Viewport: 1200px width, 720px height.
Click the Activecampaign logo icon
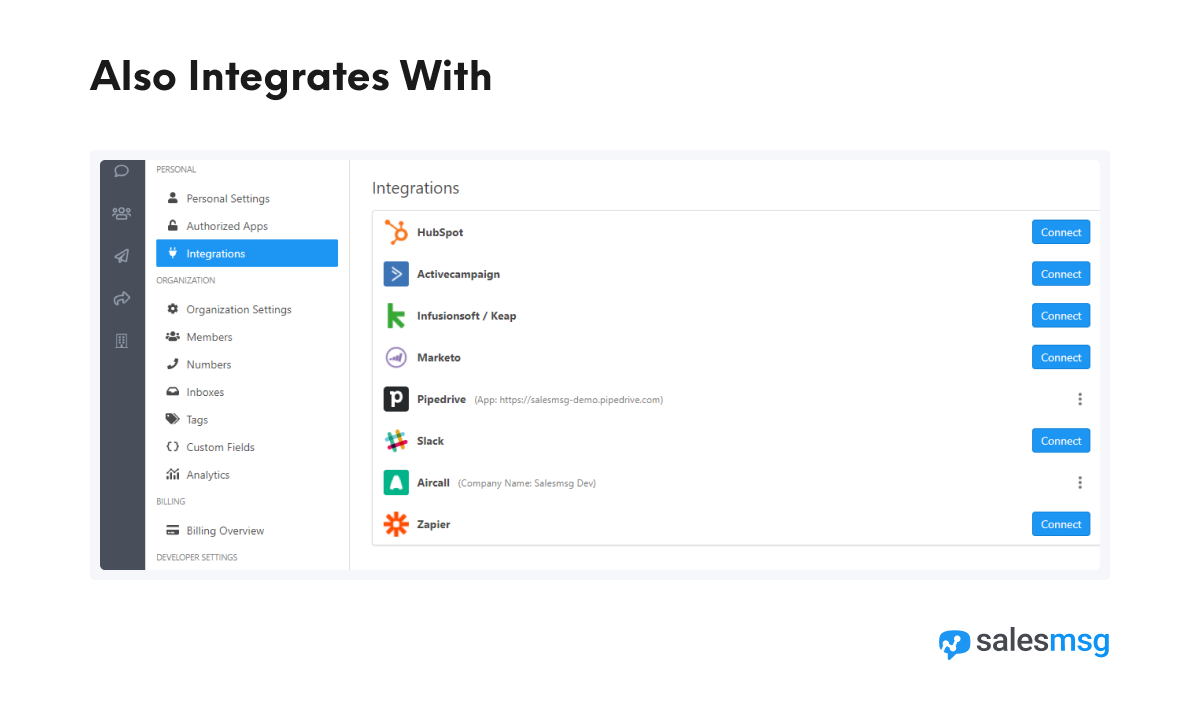(x=396, y=274)
